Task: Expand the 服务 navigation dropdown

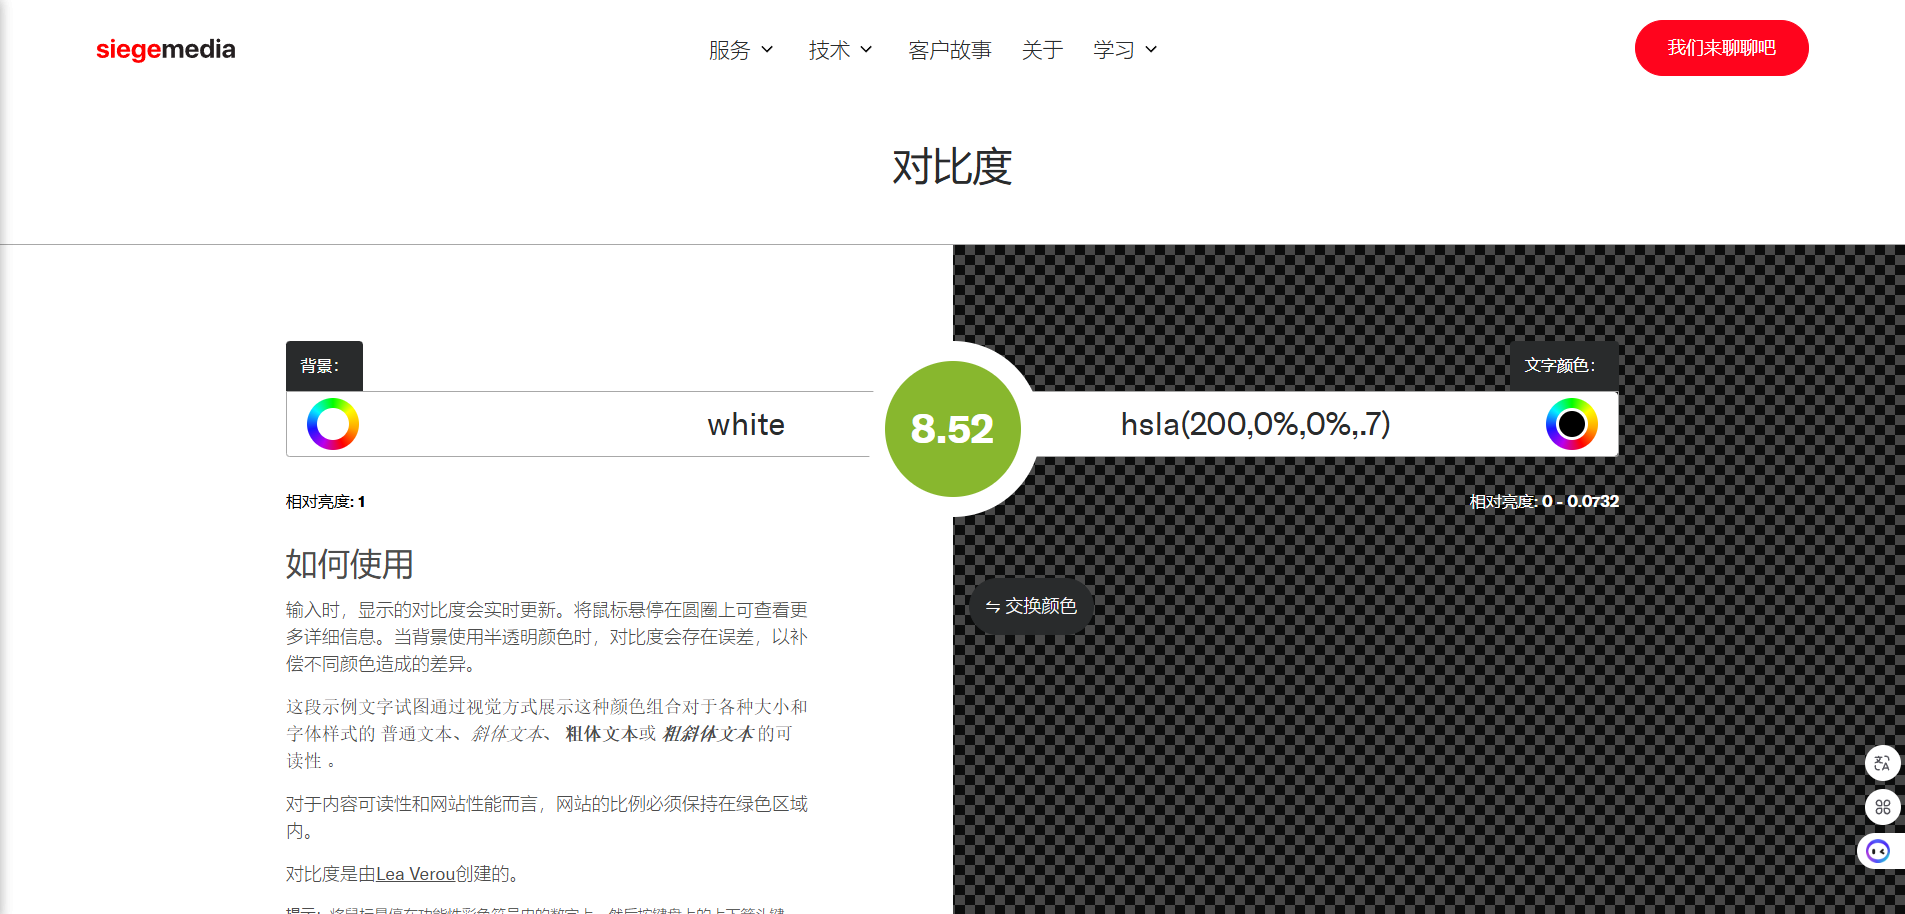Action: click(x=740, y=50)
